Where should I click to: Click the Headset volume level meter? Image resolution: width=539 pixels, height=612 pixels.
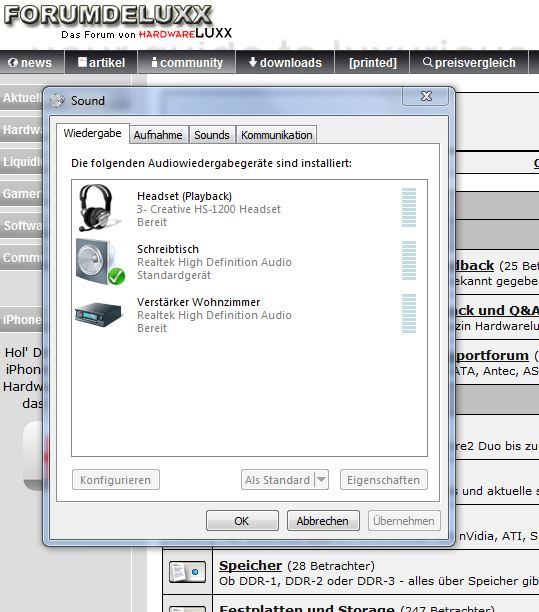tap(409, 208)
